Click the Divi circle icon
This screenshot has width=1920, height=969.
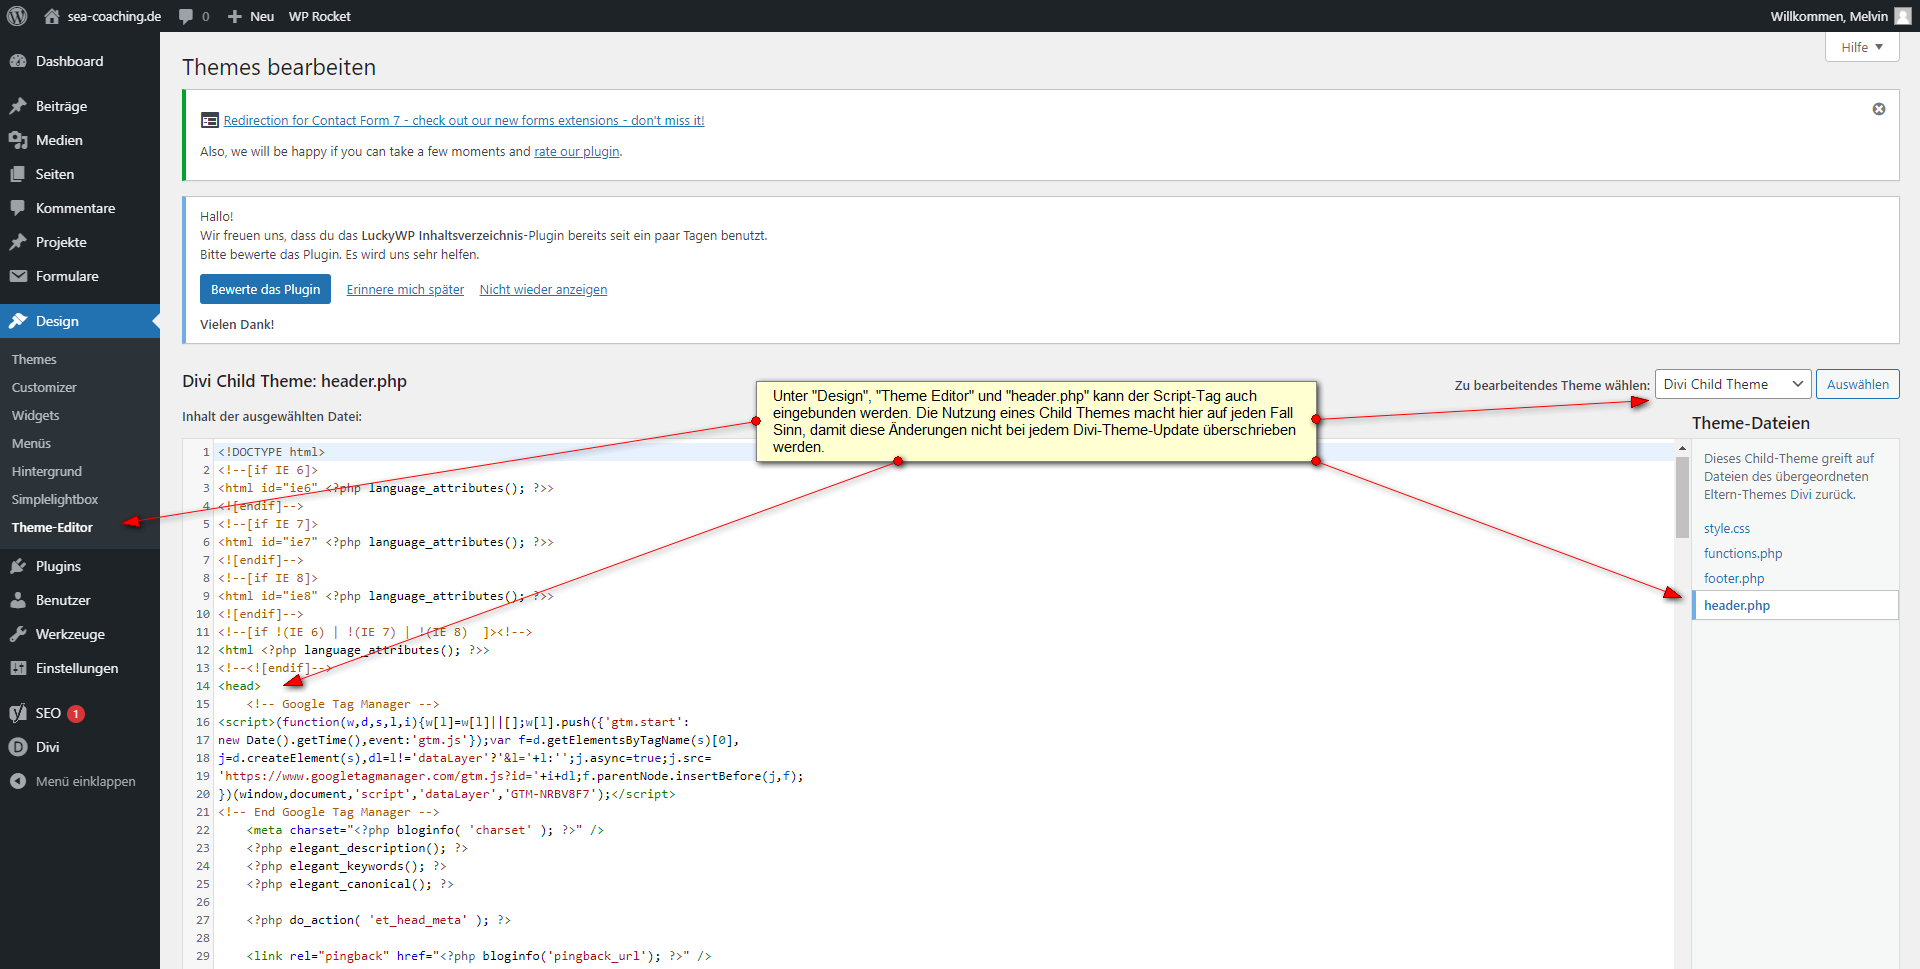tap(18, 747)
